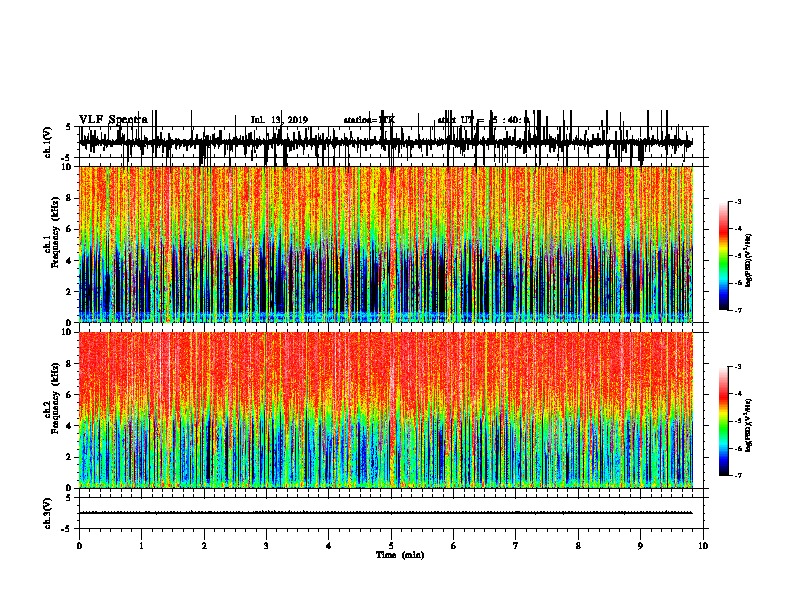The height and width of the screenshot is (612, 792).
Task: Click the ch.1 spectrogram panel
Action: pos(386,244)
